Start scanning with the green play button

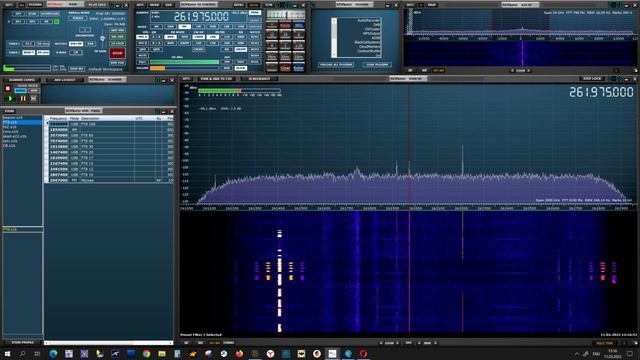click(10, 98)
